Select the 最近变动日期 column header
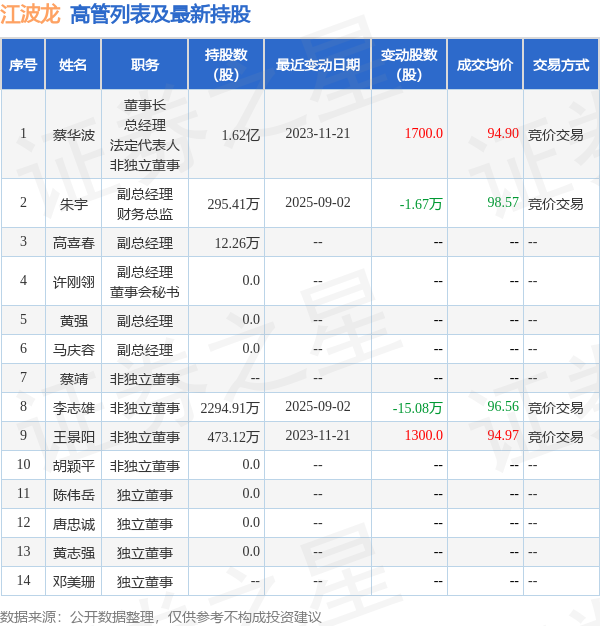 318,64
